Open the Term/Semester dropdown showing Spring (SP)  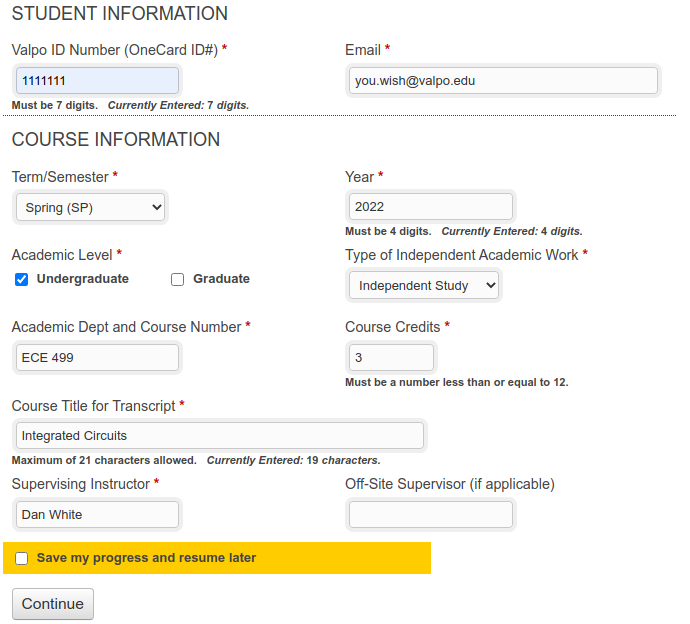tap(91, 207)
